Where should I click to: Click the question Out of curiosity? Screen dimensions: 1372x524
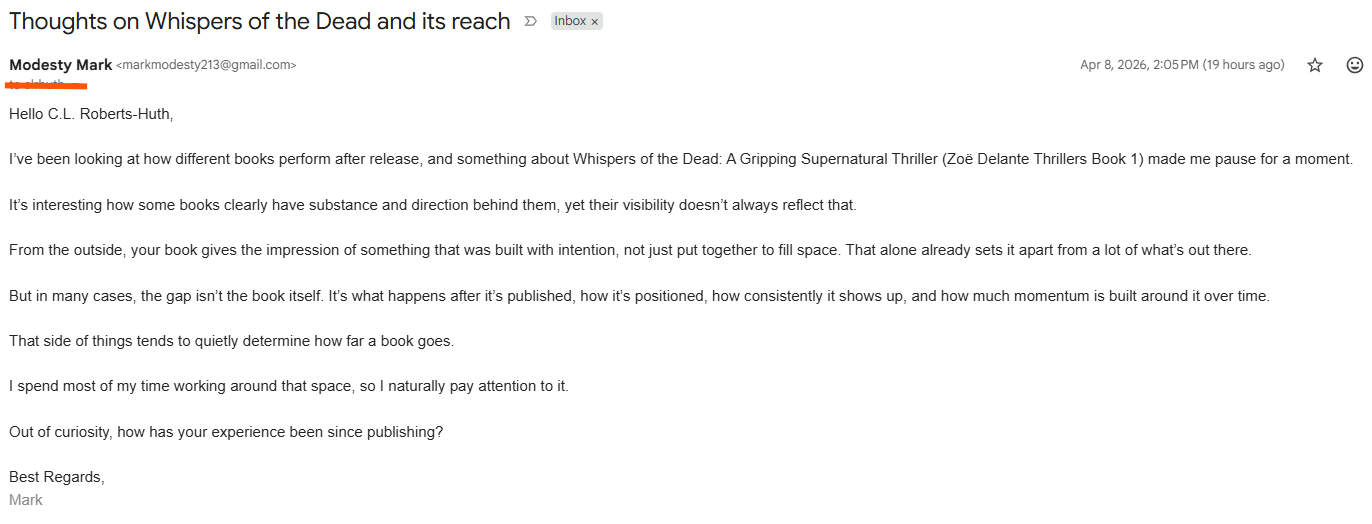click(226, 432)
